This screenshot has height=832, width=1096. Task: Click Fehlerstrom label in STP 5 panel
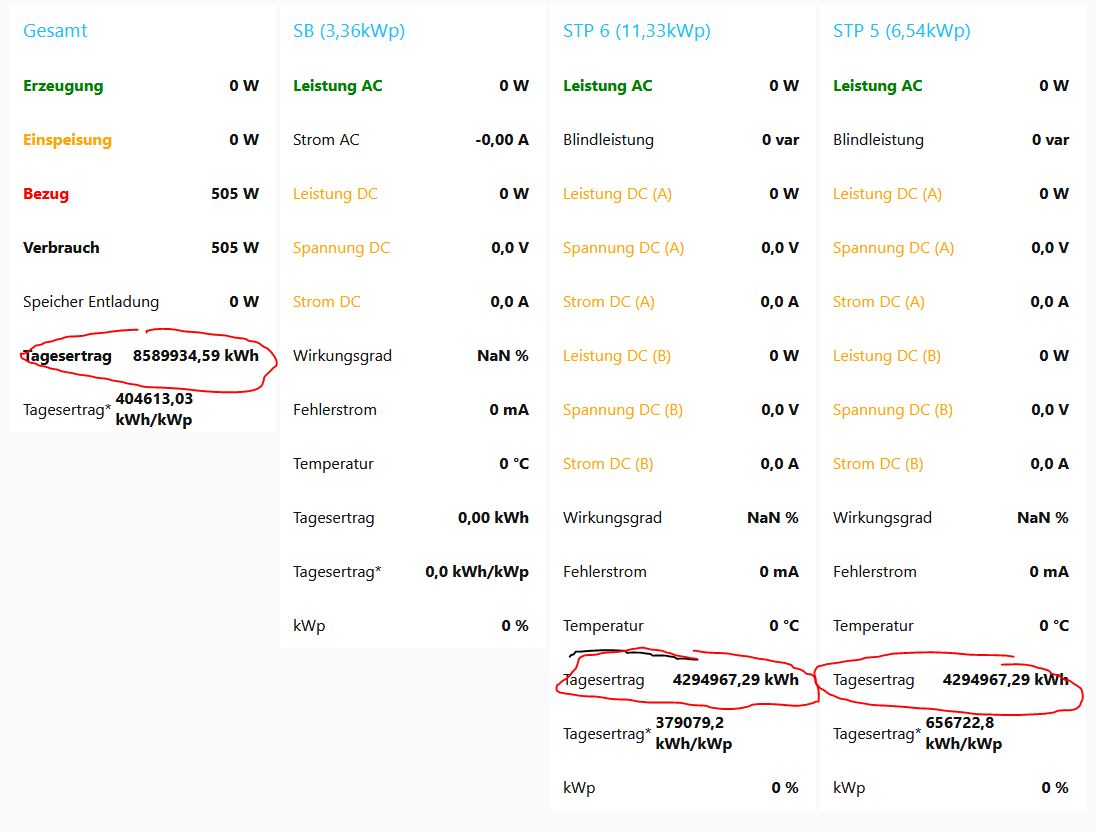(x=874, y=572)
